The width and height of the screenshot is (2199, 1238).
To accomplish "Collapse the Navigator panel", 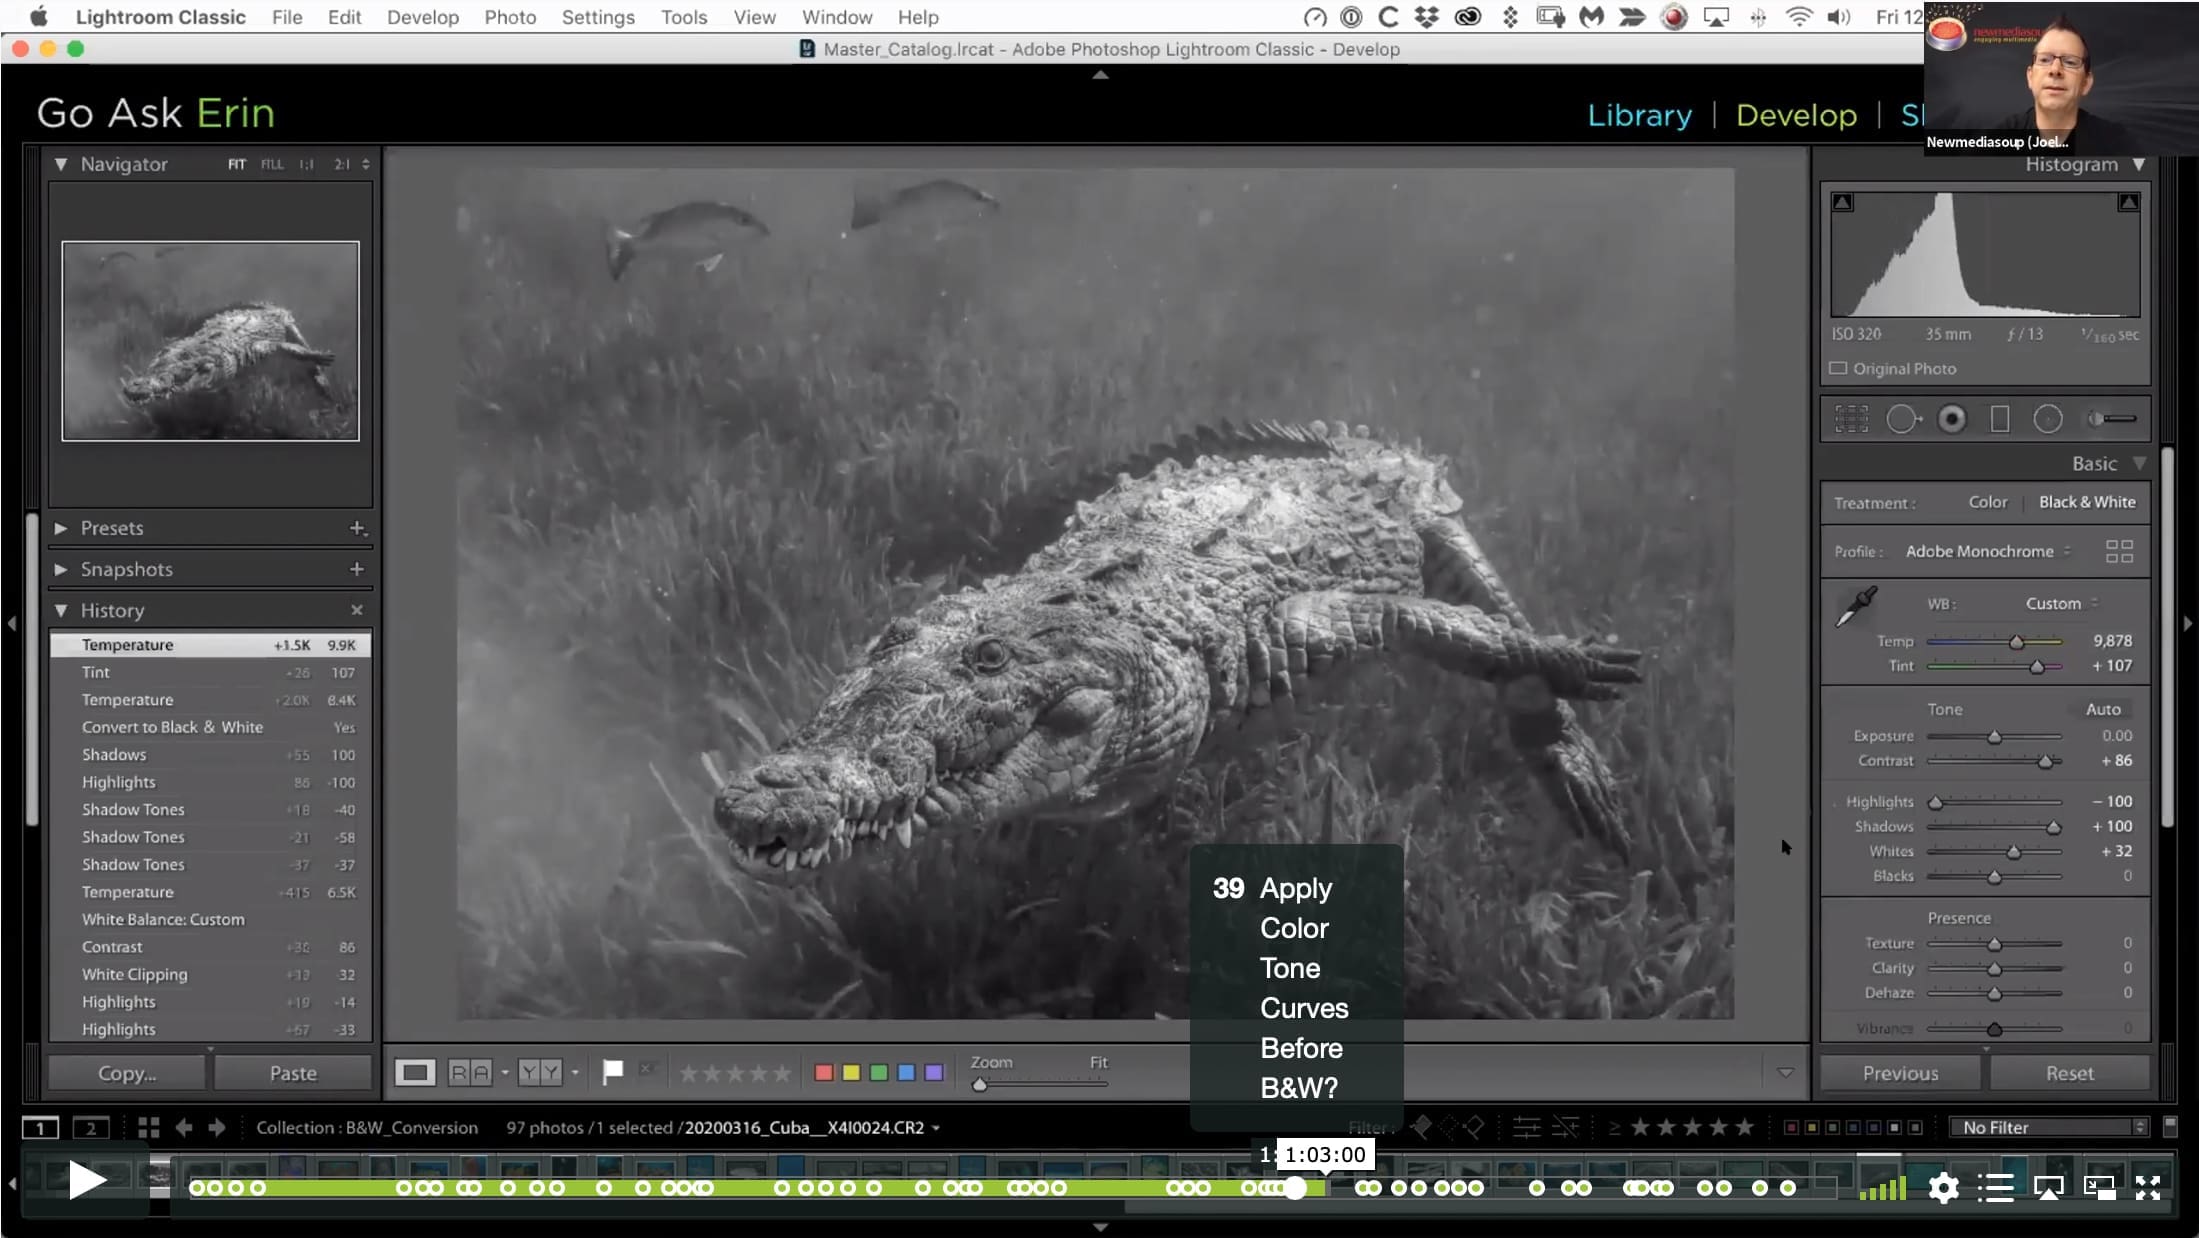I will point(61,164).
